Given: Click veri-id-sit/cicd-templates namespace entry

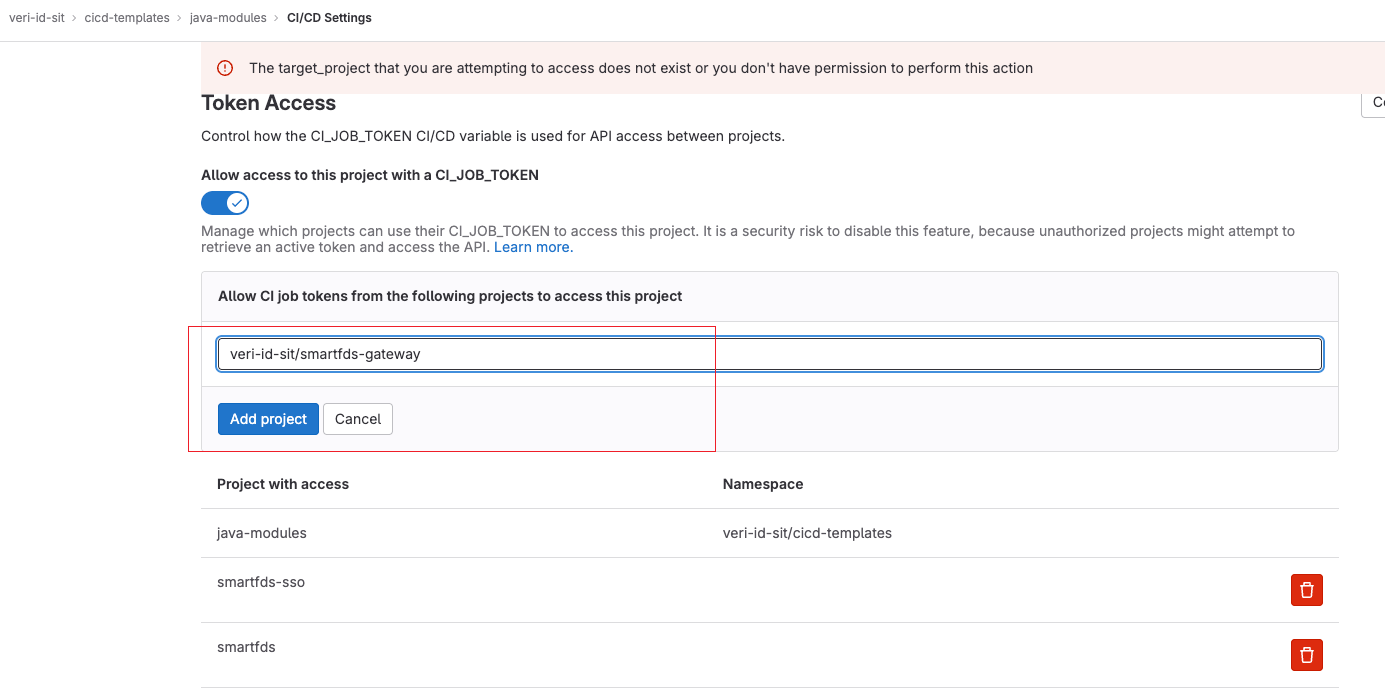Looking at the screenshot, I should (807, 533).
